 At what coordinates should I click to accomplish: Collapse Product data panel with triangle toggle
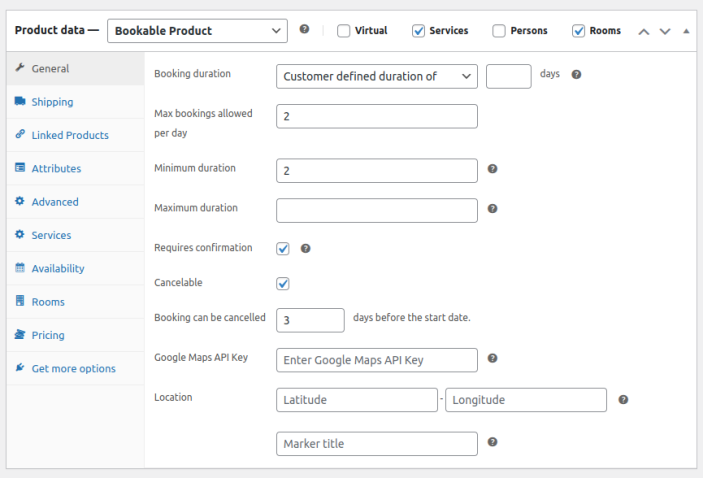coord(685,31)
